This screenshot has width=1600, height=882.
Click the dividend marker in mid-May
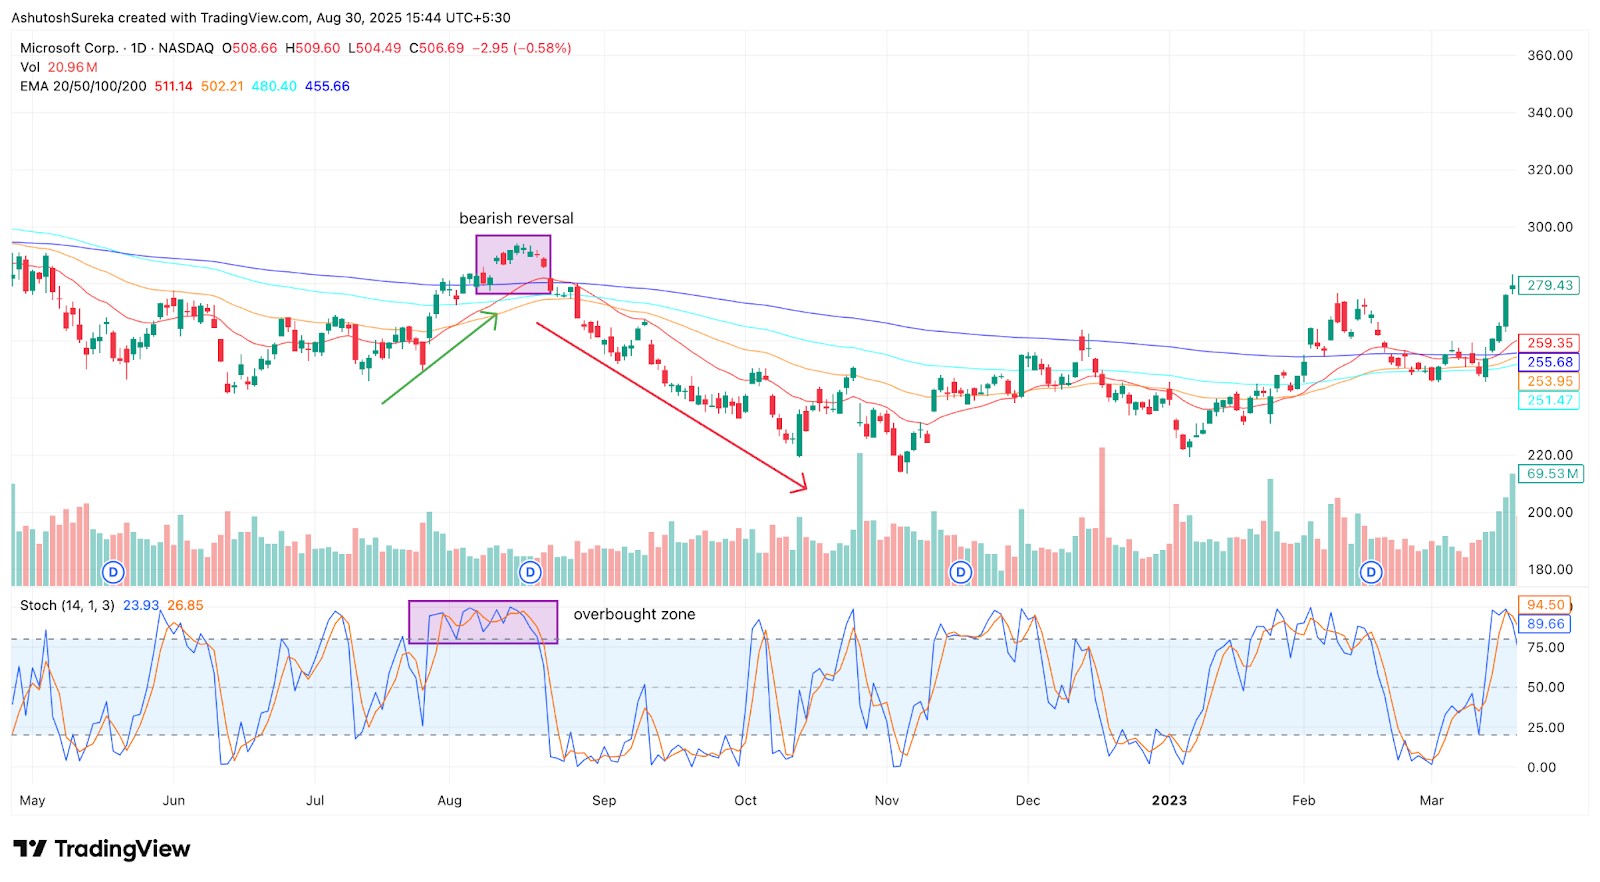pyautogui.click(x=114, y=572)
